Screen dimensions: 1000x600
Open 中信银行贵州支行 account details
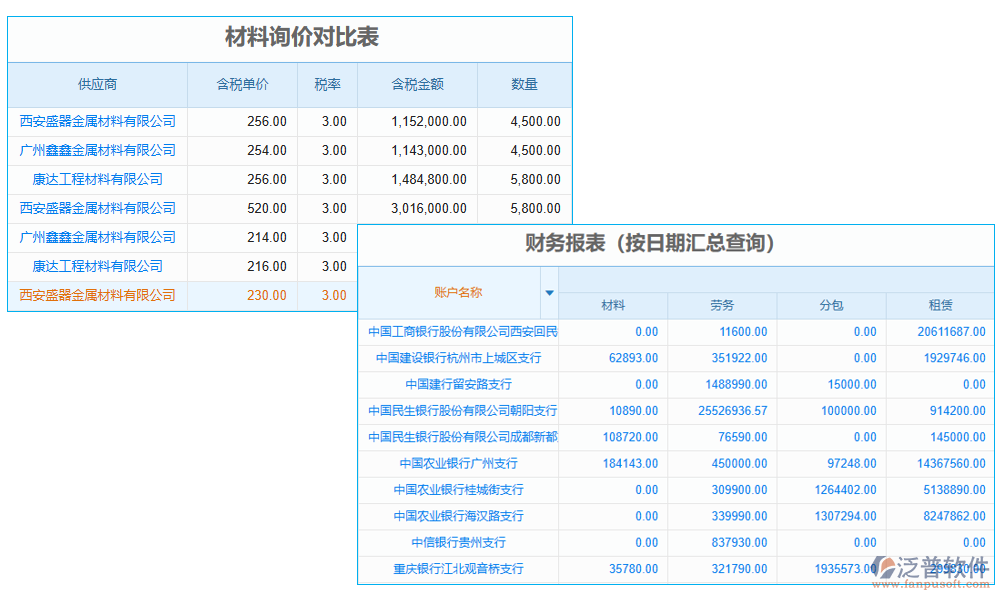pyautogui.click(x=457, y=542)
